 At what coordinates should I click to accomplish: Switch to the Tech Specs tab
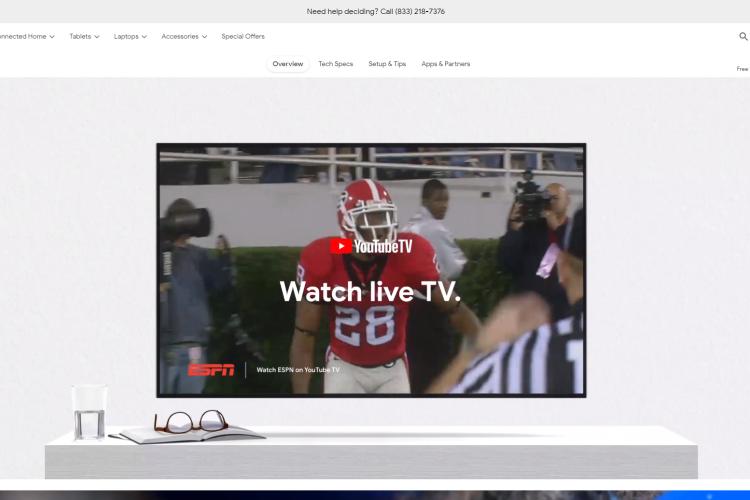click(336, 64)
